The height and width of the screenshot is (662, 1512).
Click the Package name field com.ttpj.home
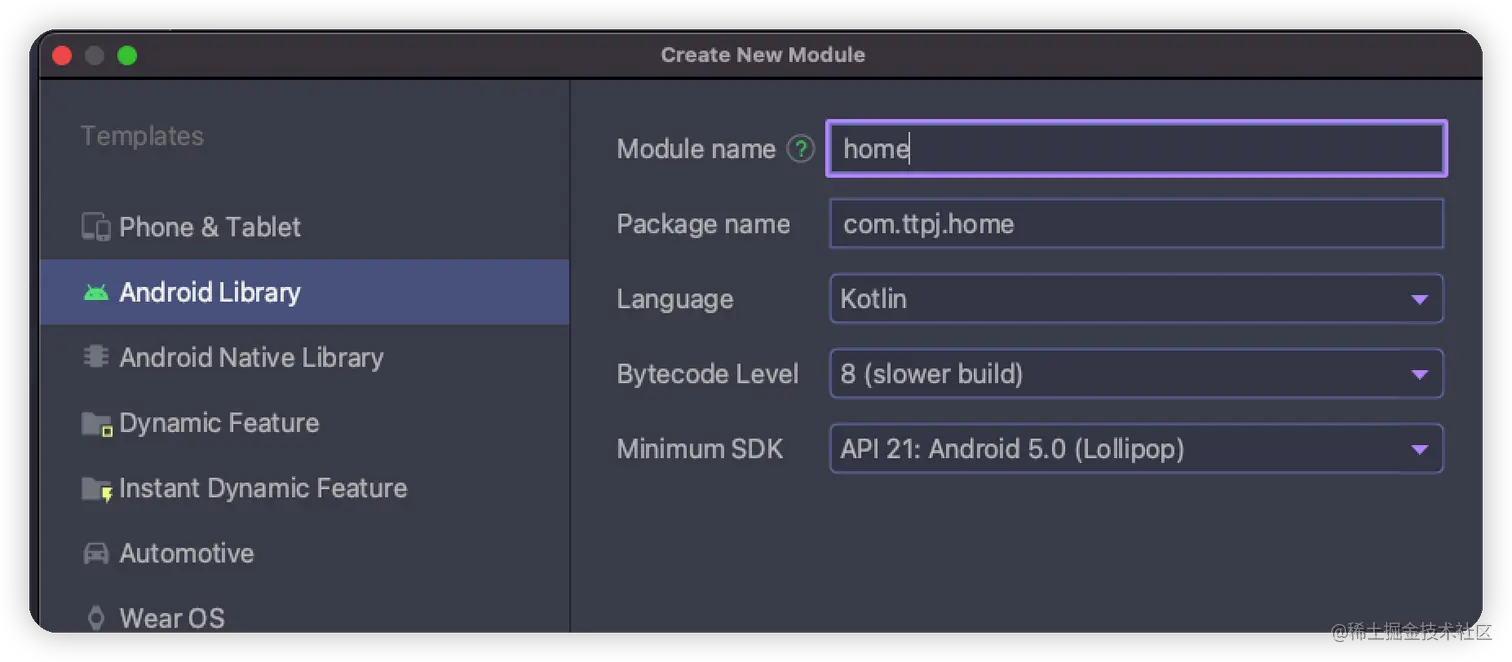tap(1136, 224)
